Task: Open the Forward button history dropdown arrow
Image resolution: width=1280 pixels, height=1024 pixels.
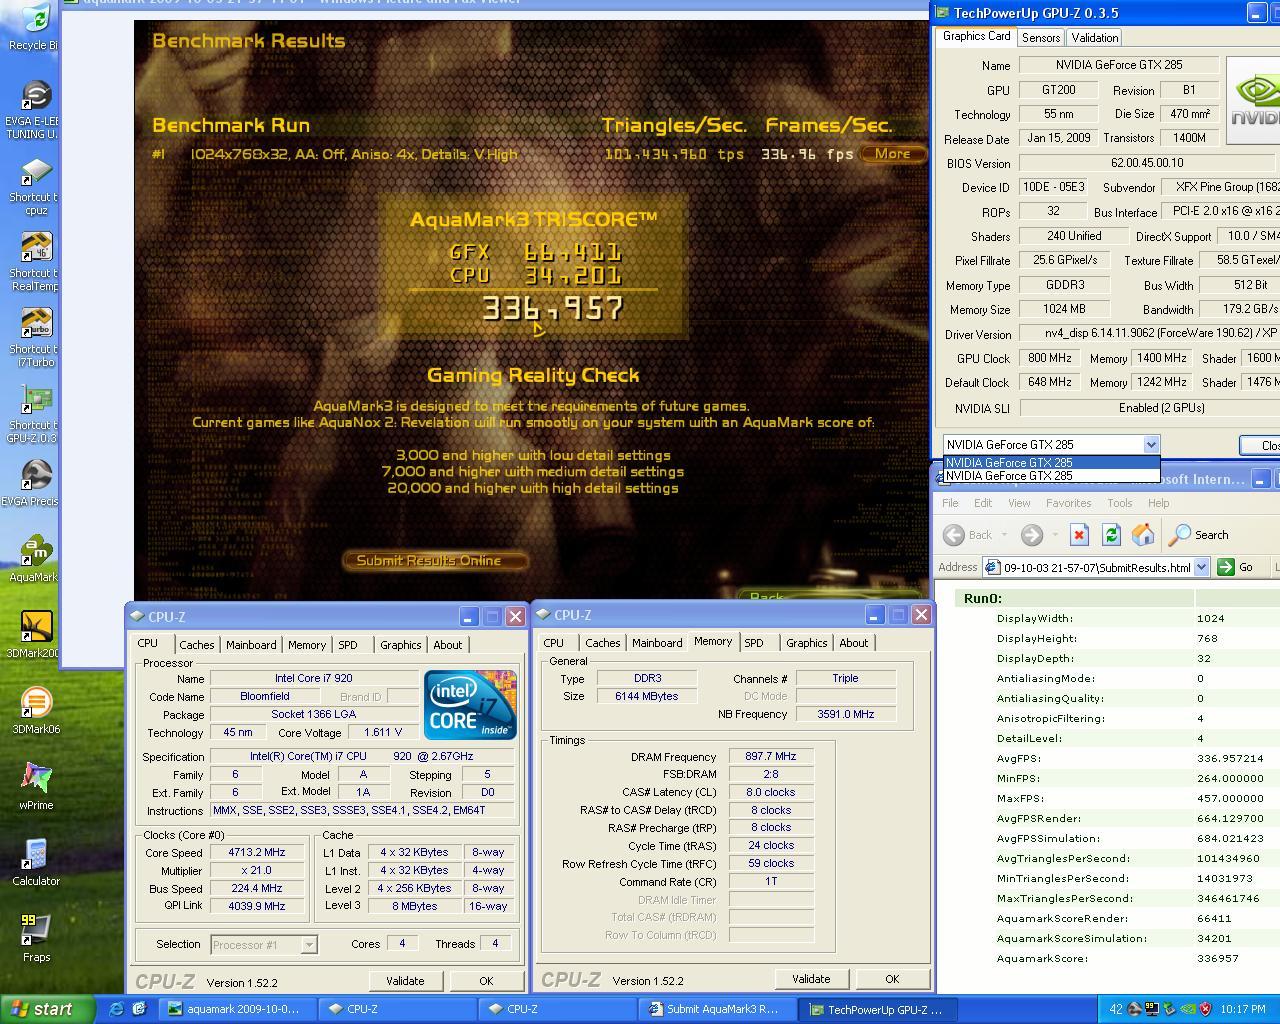Action: pos(1055,535)
